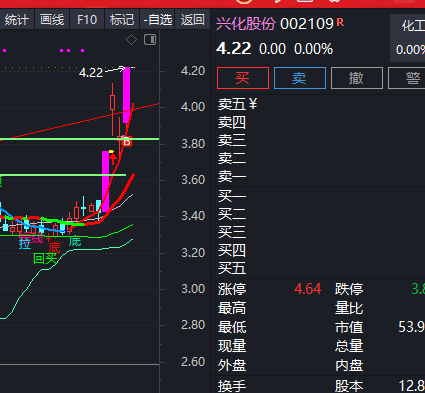
Task: Click the 0.00% change percentage
Action: (313, 49)
